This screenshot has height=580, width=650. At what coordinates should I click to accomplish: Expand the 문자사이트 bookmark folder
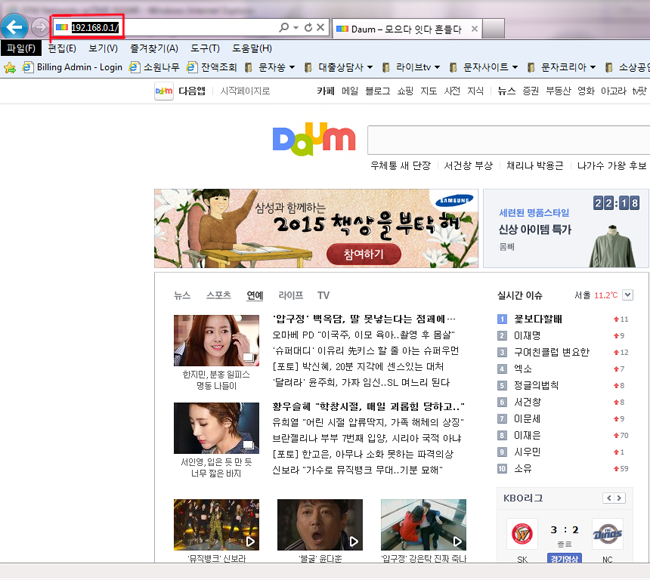pos(484,67)
